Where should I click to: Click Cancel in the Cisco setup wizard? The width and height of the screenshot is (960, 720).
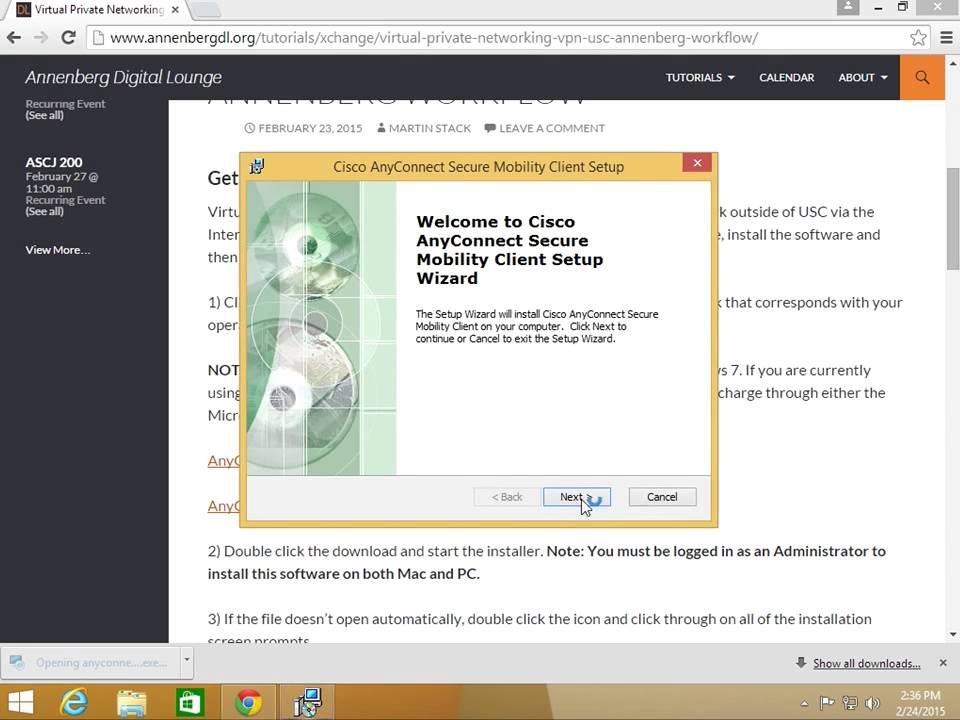pos(662,497)
